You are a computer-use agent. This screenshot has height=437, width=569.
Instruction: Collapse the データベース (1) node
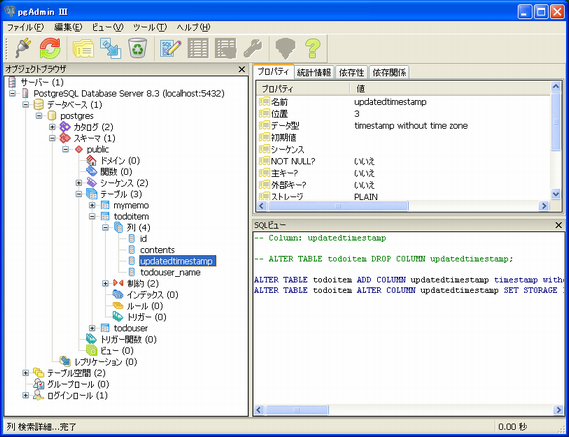click(25, 105)
